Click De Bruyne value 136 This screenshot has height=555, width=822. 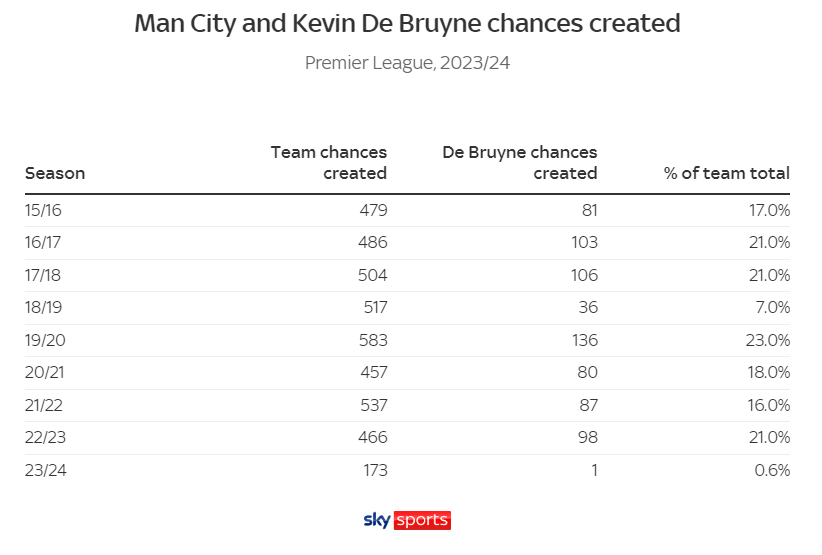point(585,340)
